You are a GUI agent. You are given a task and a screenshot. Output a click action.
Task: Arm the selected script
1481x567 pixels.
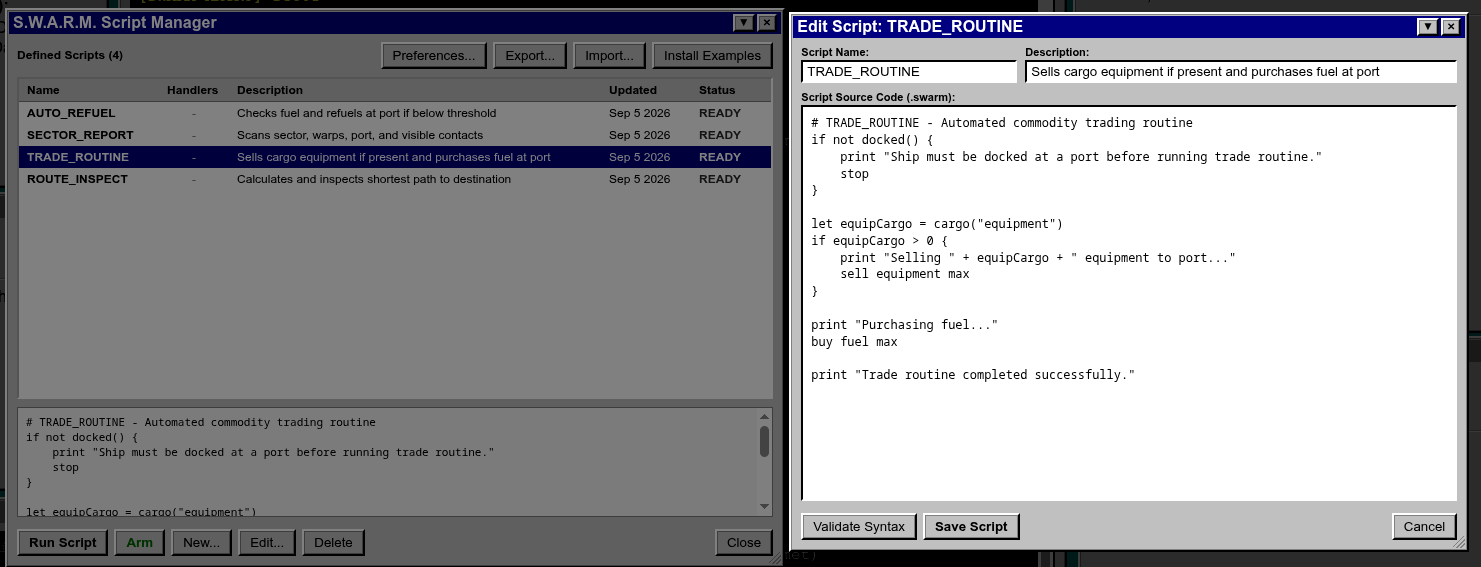pyautogui.click(x=139, y=542)
